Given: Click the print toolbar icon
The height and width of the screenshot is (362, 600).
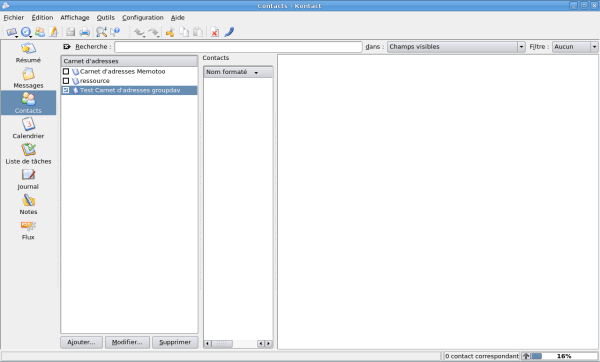Looking at the screenshot, I should pos(84,32).
